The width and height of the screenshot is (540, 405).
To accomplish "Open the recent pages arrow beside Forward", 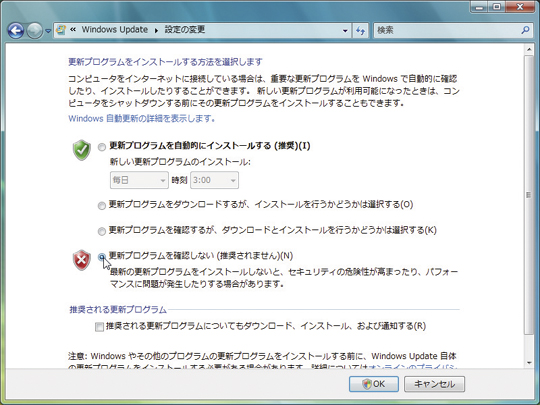I will coord(48,31).
